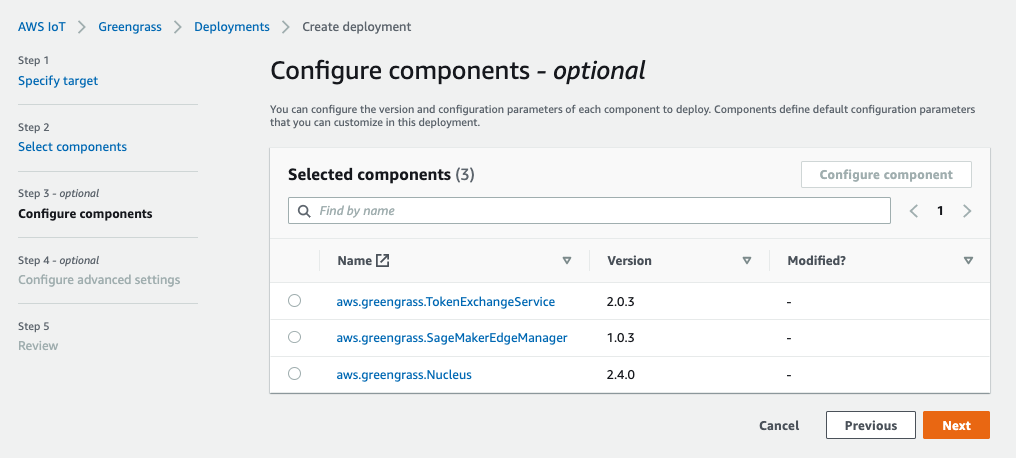1016x458 pixels.
Task: Click version 1.0.3 cell
Action: (621, 338)
